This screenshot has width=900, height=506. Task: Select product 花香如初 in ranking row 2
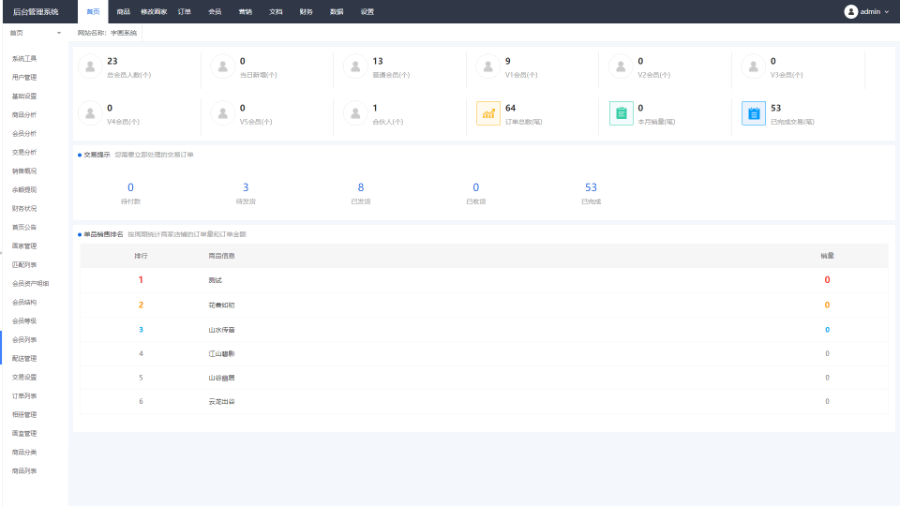click(222, 305)
